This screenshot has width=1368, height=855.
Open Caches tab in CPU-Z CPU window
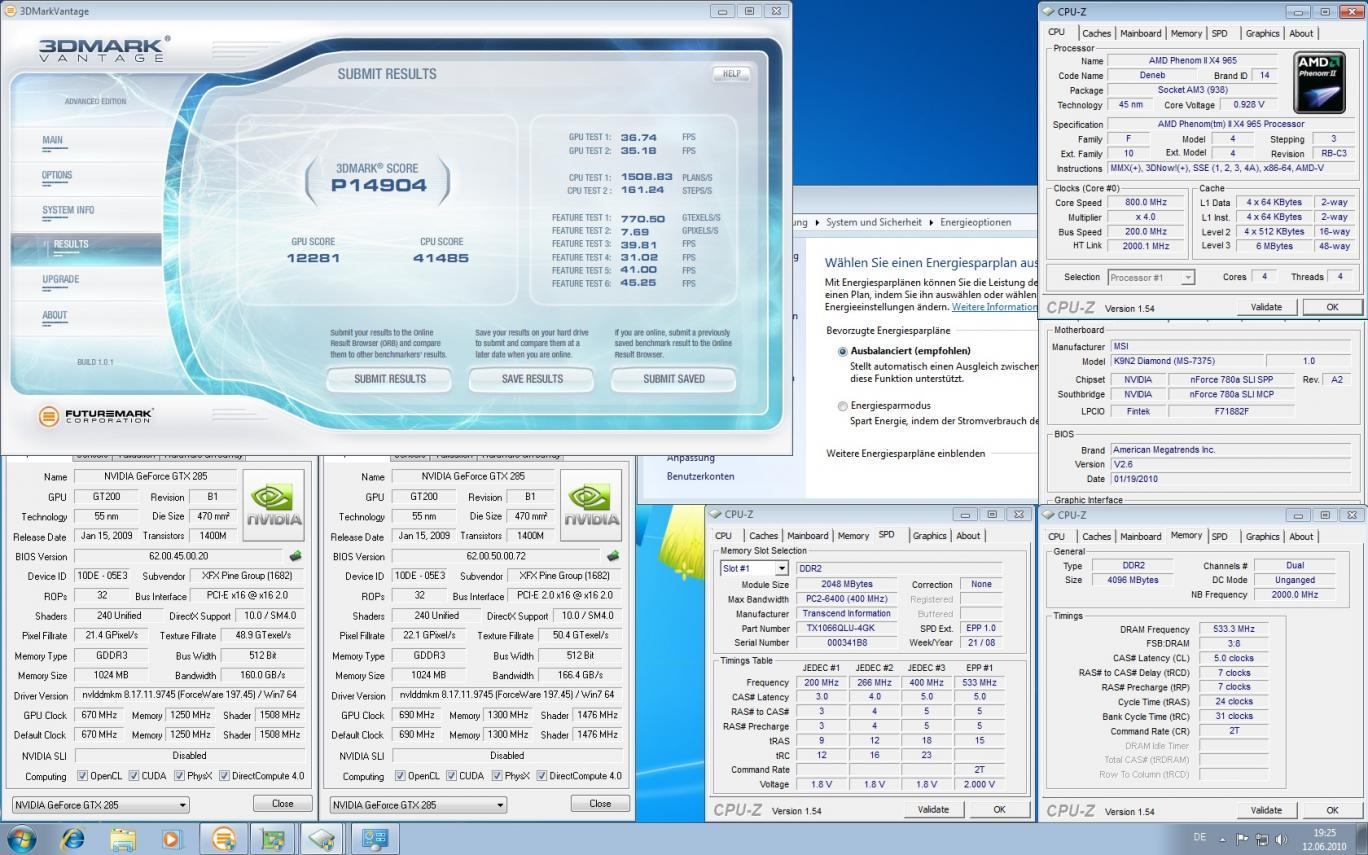(1096, 33)
